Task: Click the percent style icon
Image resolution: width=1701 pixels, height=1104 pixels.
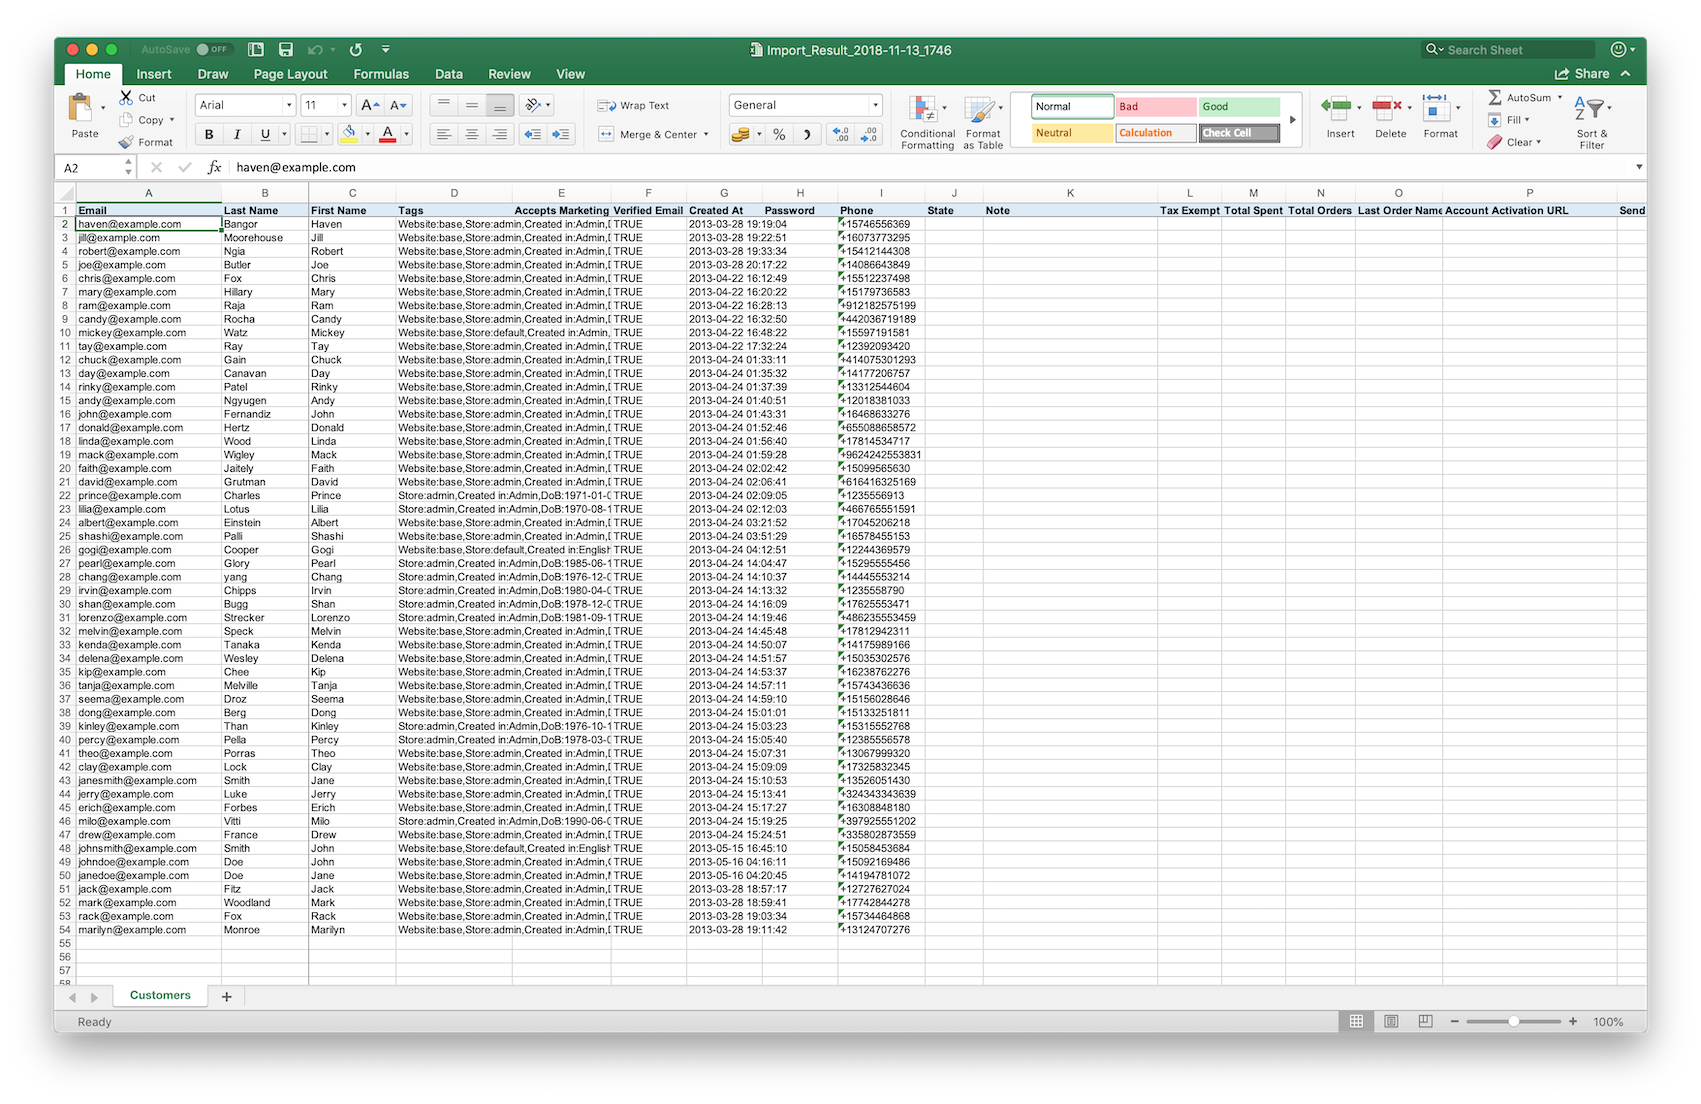Action: pos(779,134)
